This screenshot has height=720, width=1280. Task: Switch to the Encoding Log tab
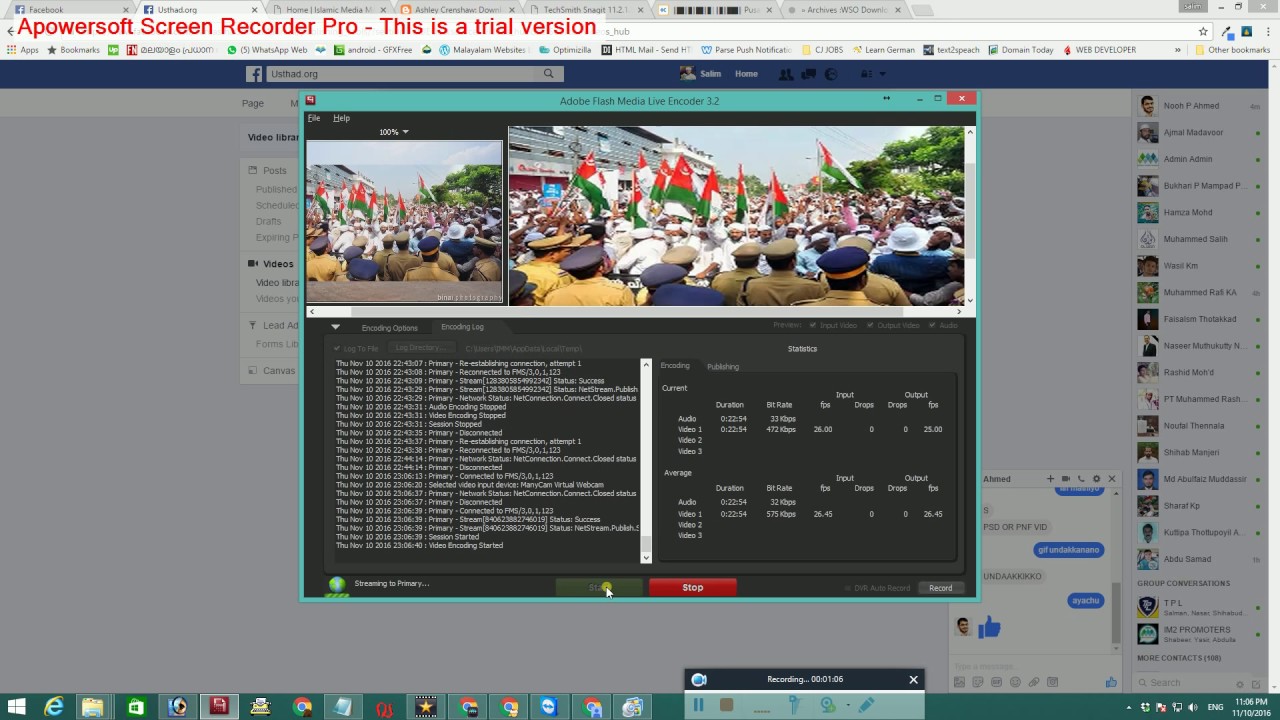[x=462, y=327]
